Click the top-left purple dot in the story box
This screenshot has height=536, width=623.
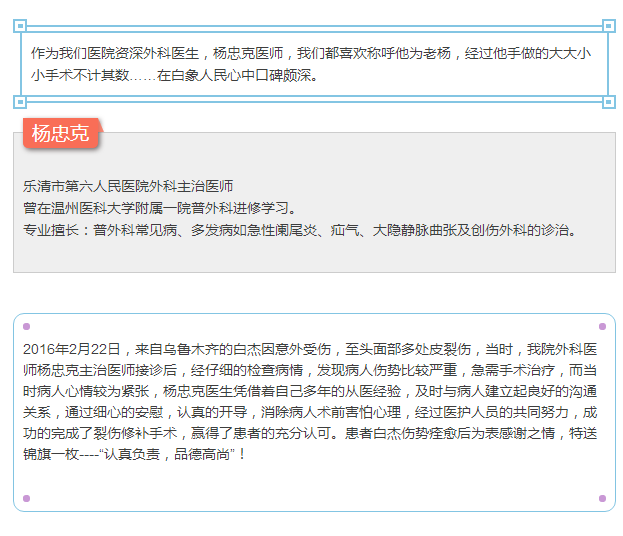(27, 327)
